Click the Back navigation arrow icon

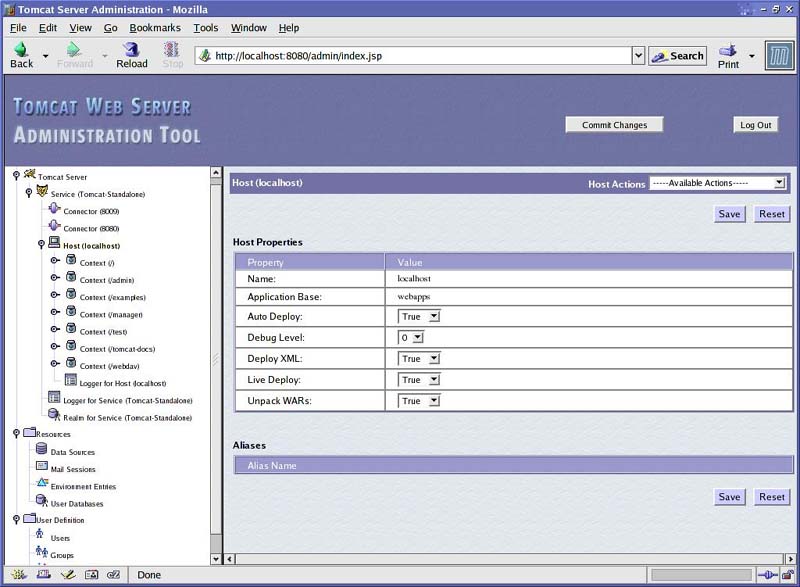(x=21, y=49)
